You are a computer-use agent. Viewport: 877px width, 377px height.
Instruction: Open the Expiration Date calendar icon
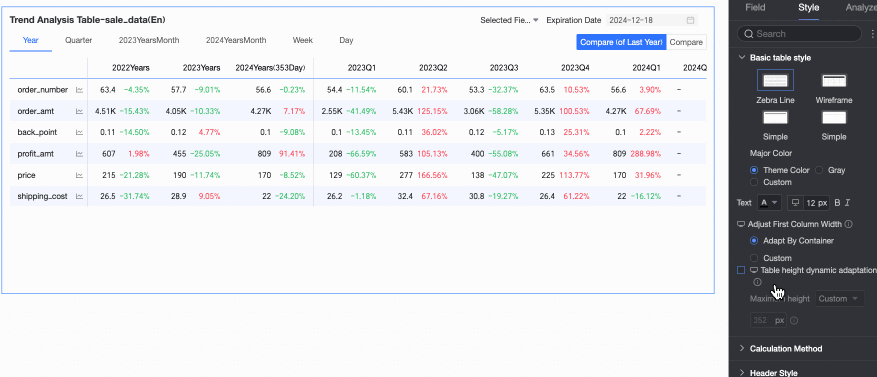click(x=691, y=20)
